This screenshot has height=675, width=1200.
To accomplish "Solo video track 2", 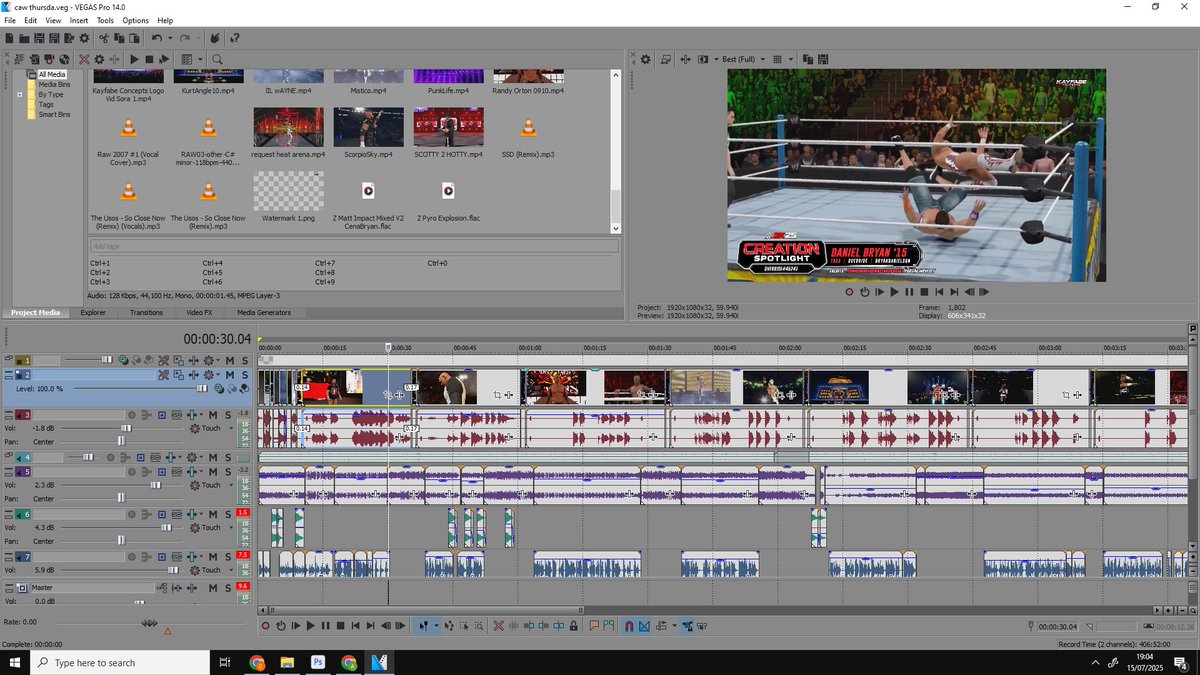I will [245, 375].
